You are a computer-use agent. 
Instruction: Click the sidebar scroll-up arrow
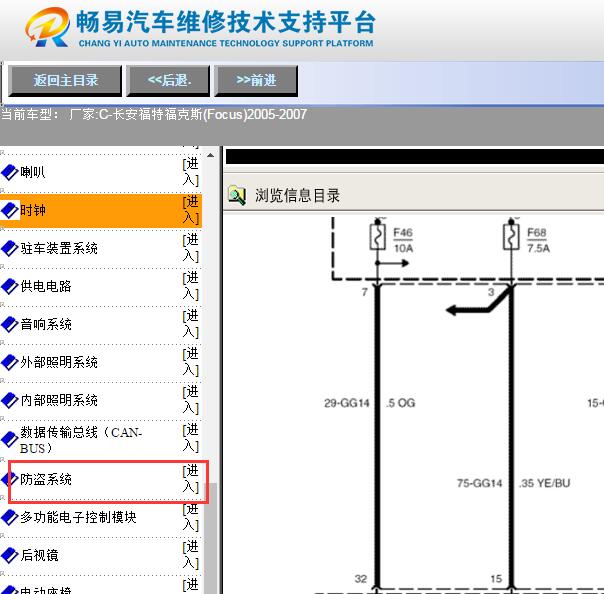210,155
